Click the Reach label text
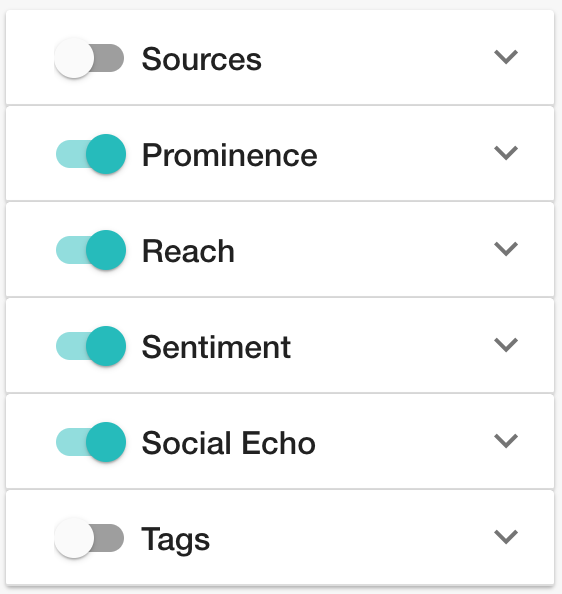 click(x=188, y=251)
